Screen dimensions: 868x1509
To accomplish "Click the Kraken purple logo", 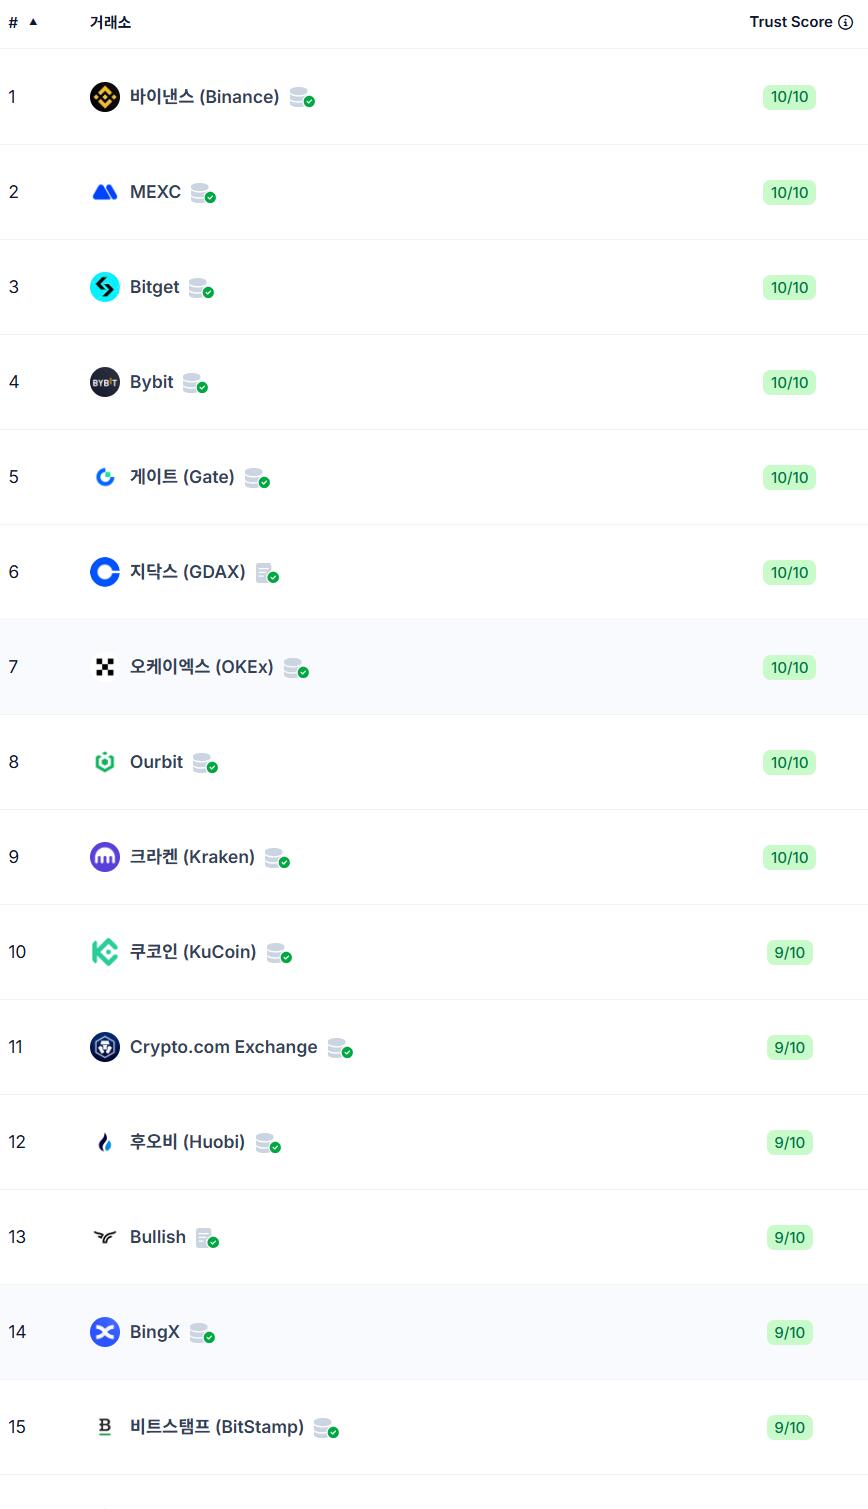I will 105,857.
